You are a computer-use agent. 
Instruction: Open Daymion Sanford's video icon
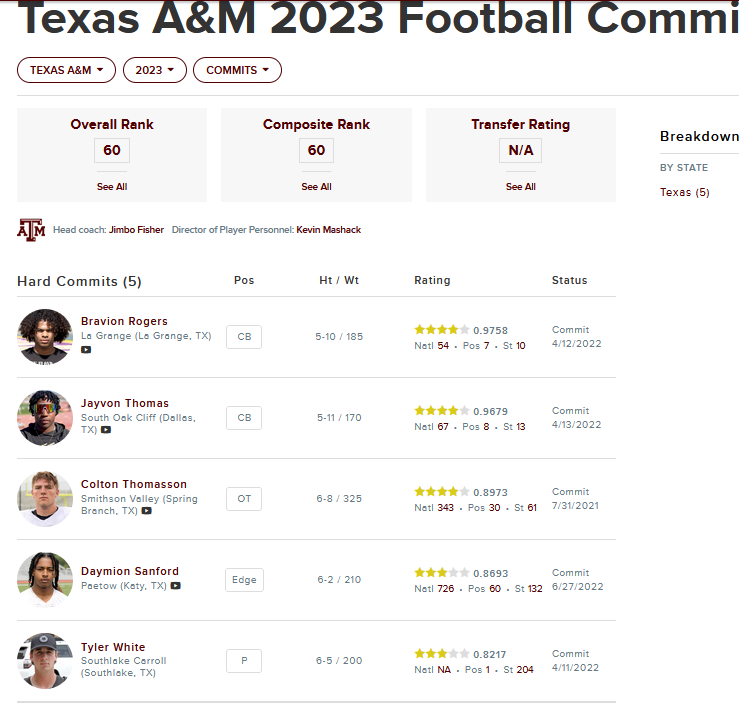click(x=176, y=586)
